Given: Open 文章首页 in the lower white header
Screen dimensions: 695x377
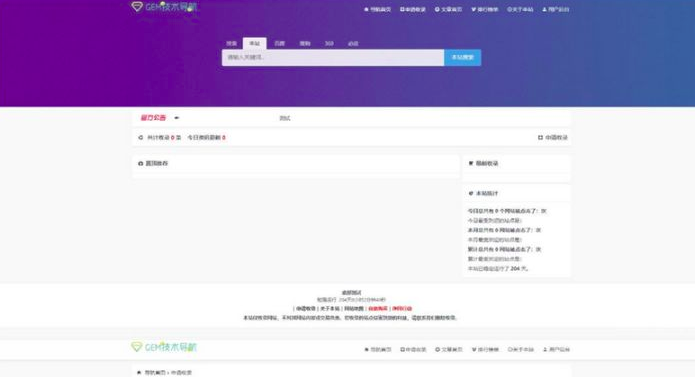Looking at the screenshot, I should click(449, 350).
